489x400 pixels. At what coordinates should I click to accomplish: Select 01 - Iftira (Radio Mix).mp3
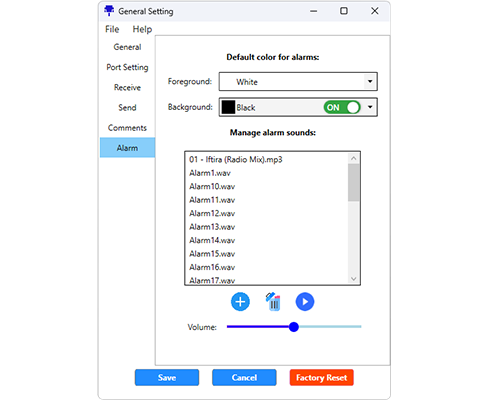point(266,159)
